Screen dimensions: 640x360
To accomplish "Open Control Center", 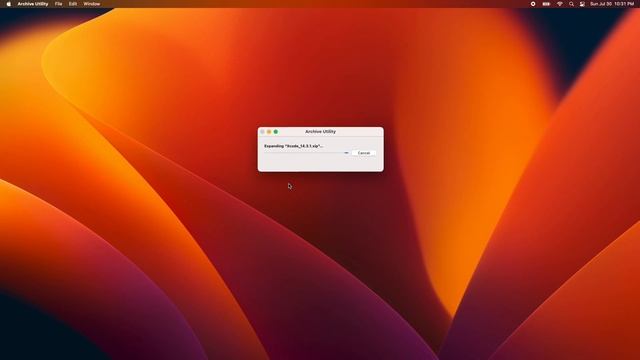I will [582, 4].
